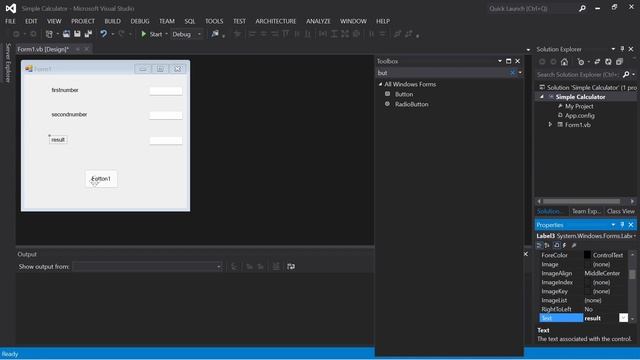
Task: Open the Show output from dropdown
Action: (x=219, y=267)
